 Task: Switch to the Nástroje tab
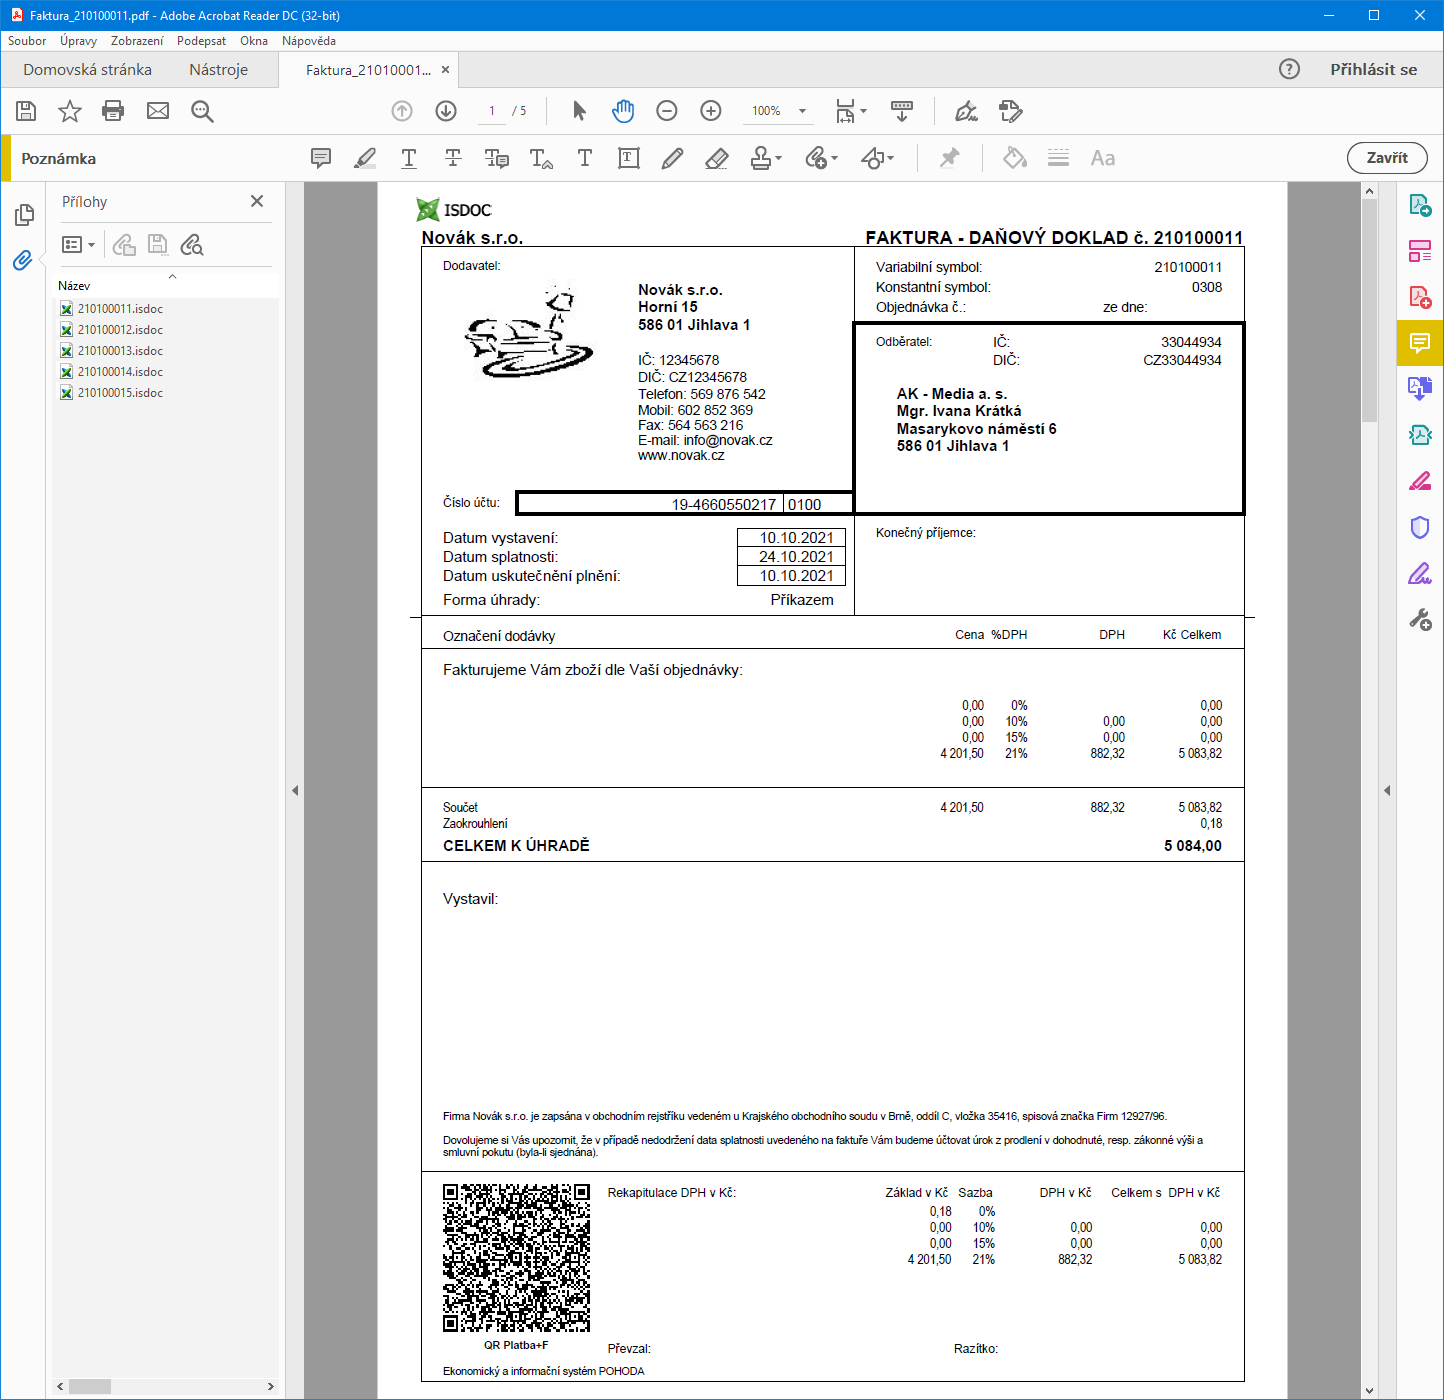click(218, 70)
